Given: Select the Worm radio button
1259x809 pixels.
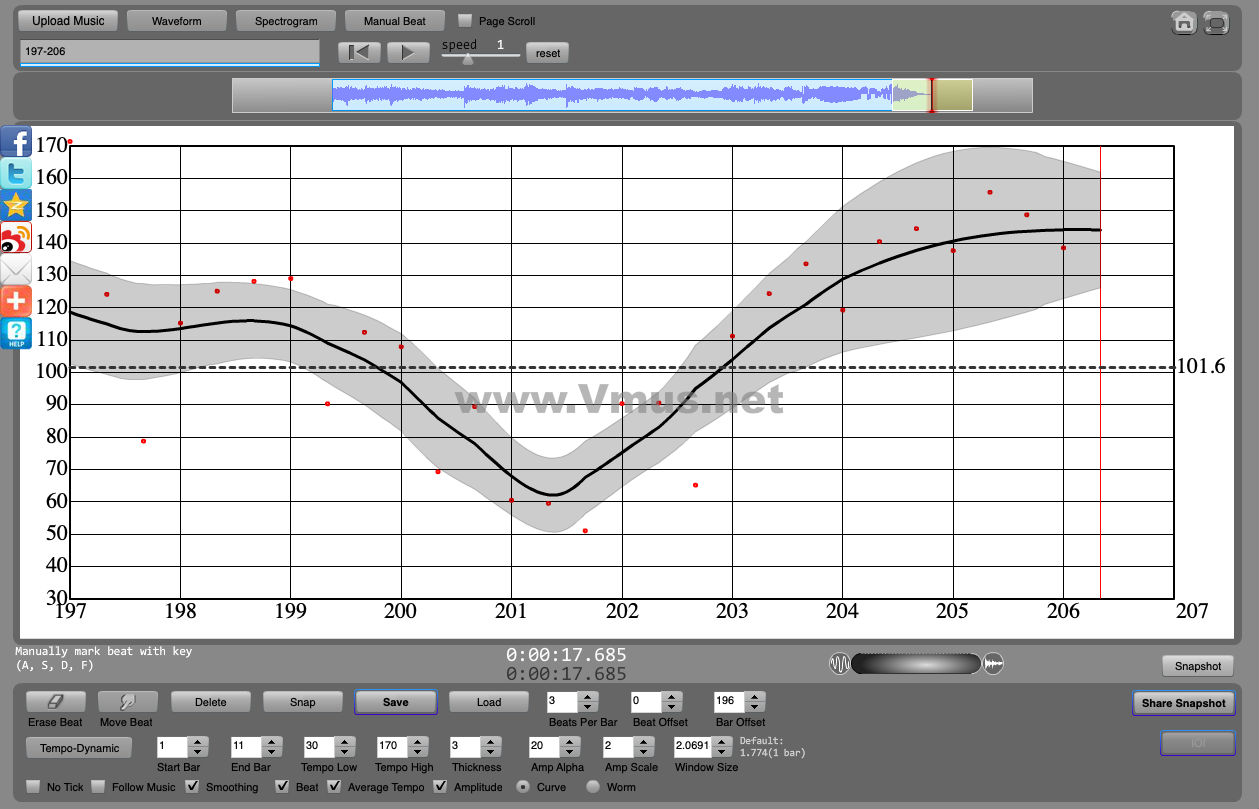Looking at the screenshot, I should click(x=593, y=787).
